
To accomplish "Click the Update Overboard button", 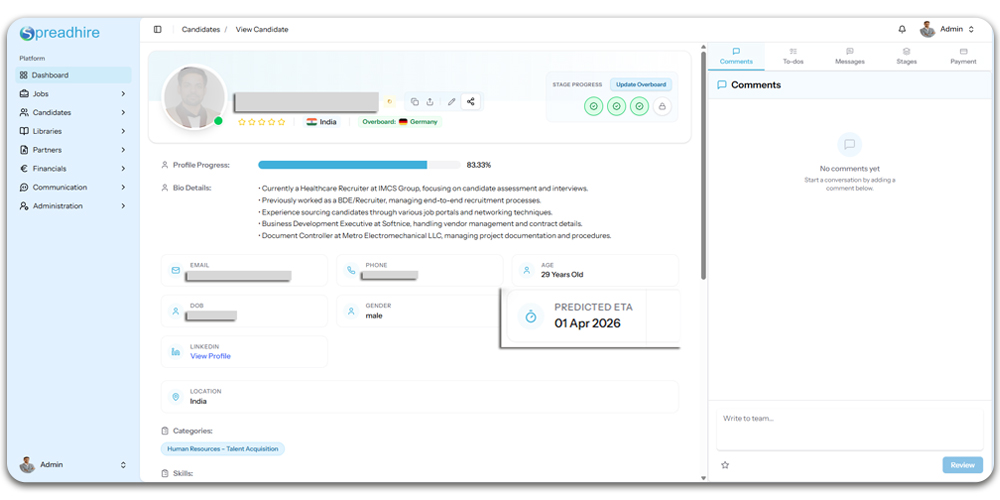I will [x=641, y=85].
